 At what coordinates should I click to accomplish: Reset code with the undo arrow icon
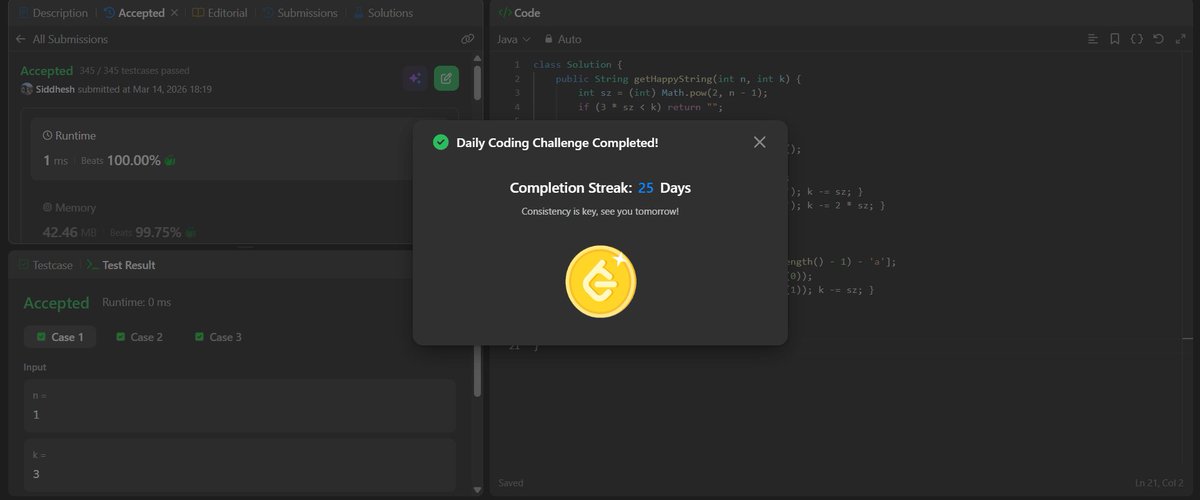1158,39
